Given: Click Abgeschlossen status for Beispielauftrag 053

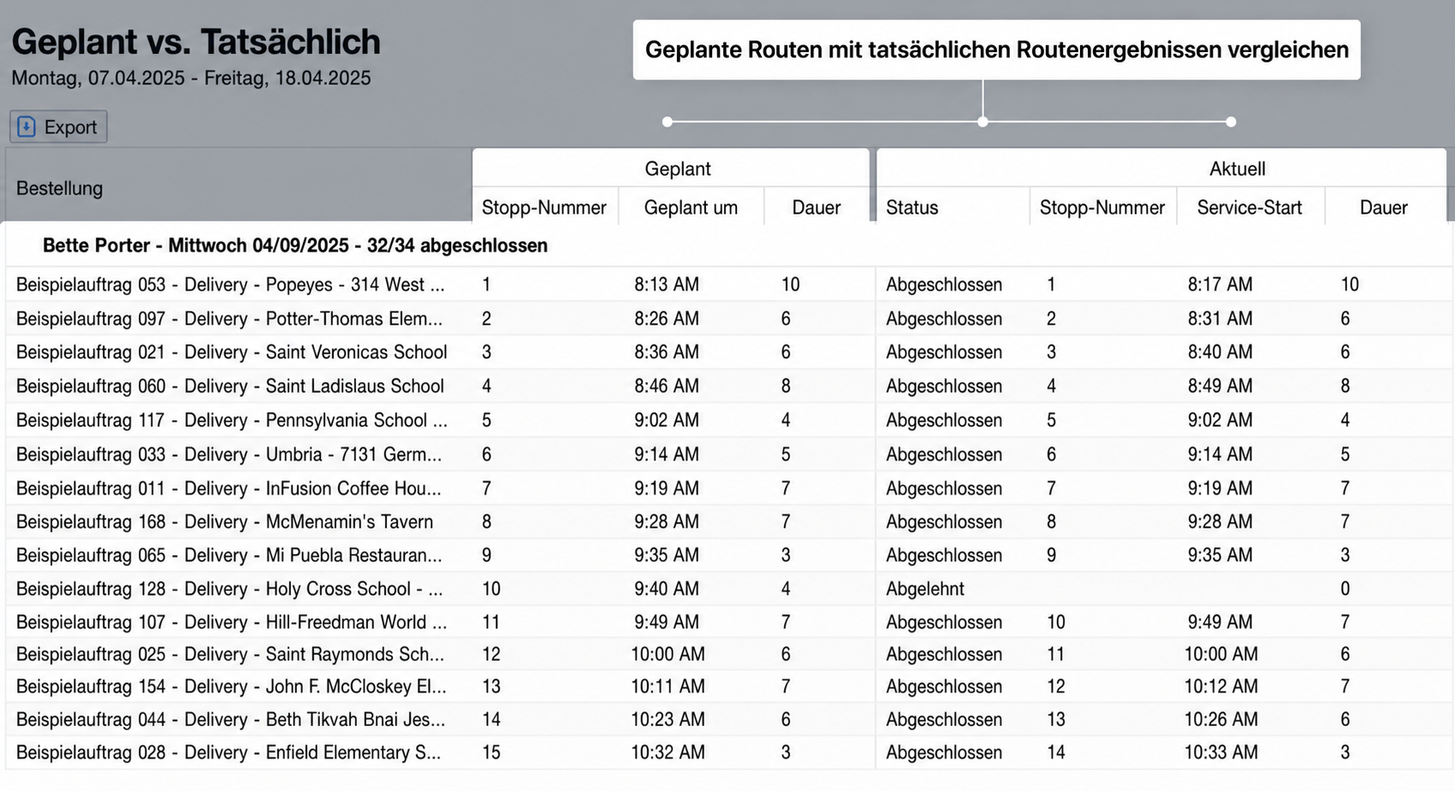Looking at the screenshot, I should pyautogui.click(x=944, y=285).
